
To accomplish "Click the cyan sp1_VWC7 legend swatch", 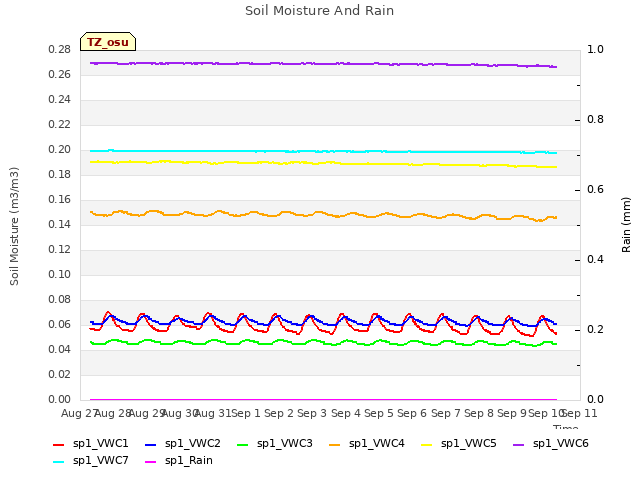I will (x=59, y=462).
